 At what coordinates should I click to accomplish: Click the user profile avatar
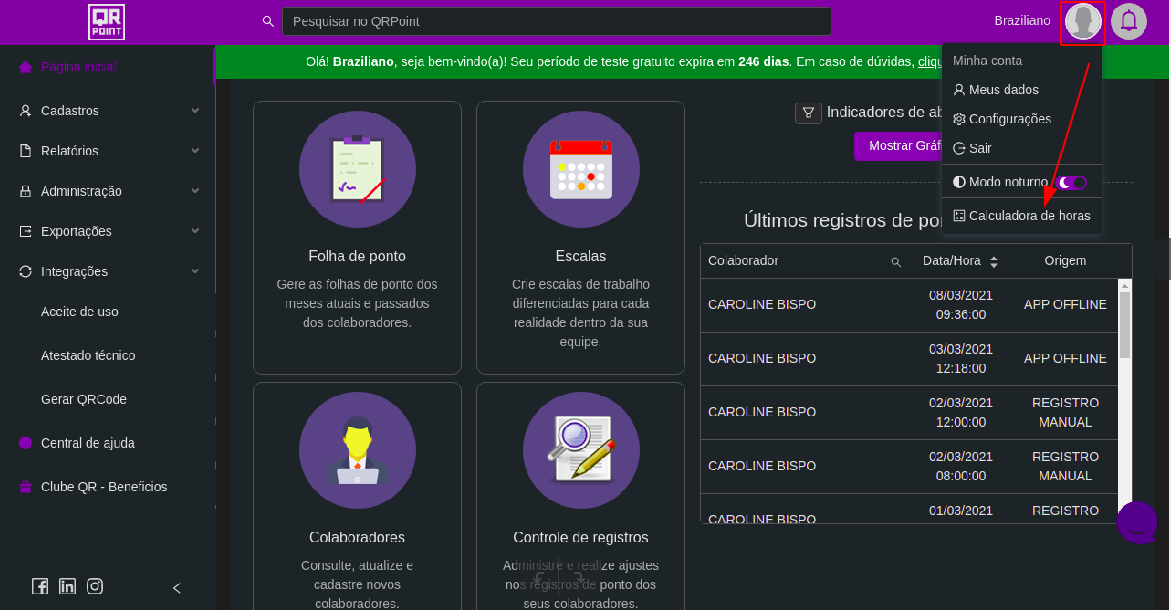tap(1082, 22)
